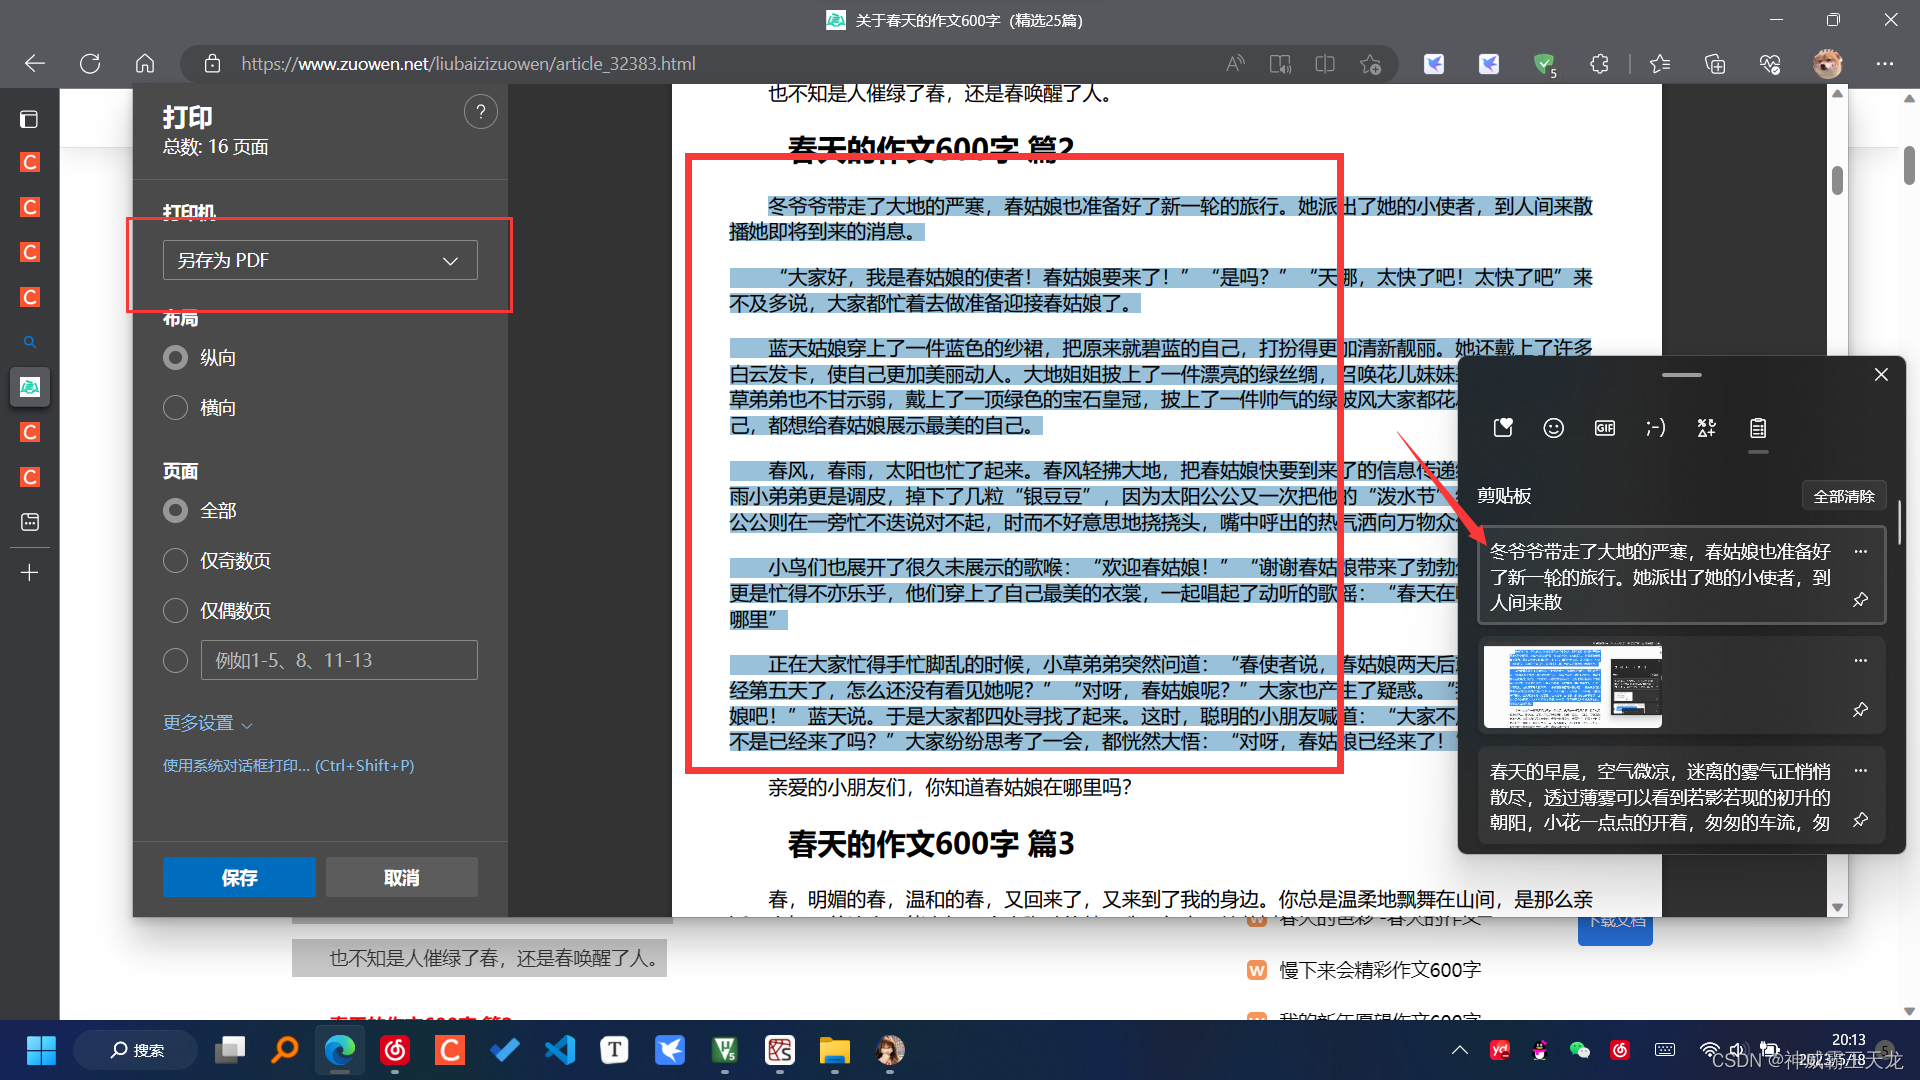
Task: Open the GIF tab in emoji panel
Action: coord(1604,428)
